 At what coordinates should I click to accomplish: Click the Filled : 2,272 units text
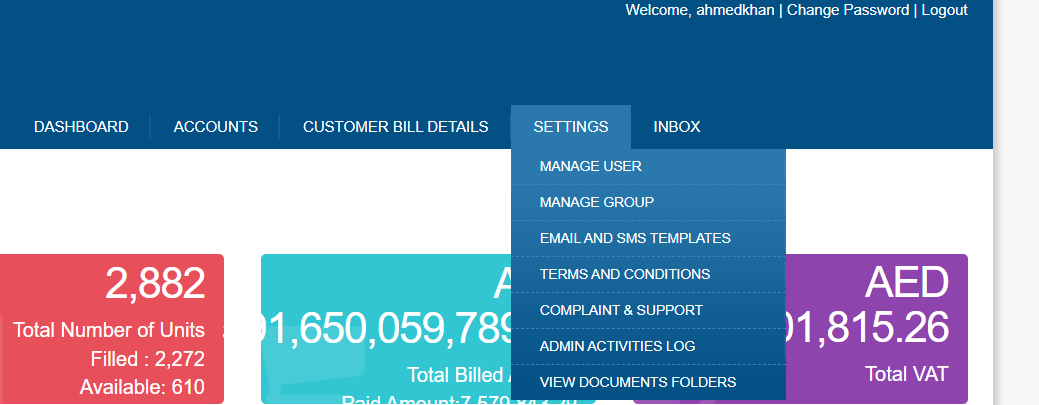(147, 359)
